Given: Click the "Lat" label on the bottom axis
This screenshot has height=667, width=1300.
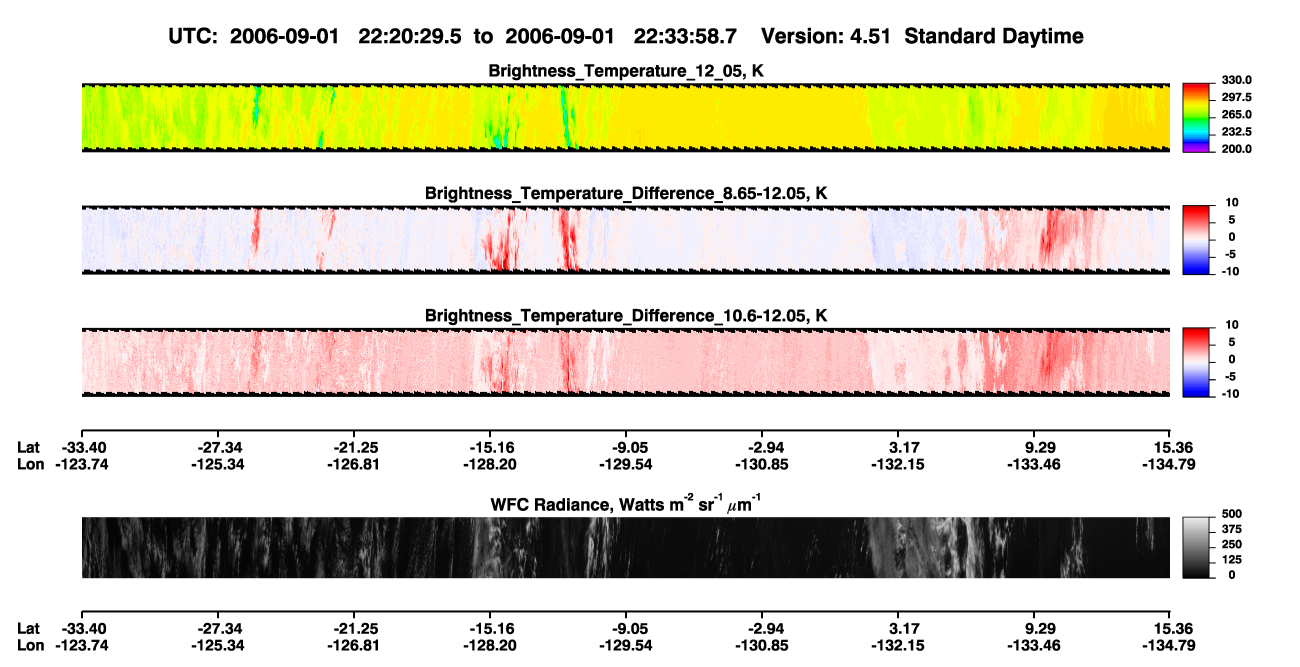Looking at the screenshot, I should (x=29, y=628).
